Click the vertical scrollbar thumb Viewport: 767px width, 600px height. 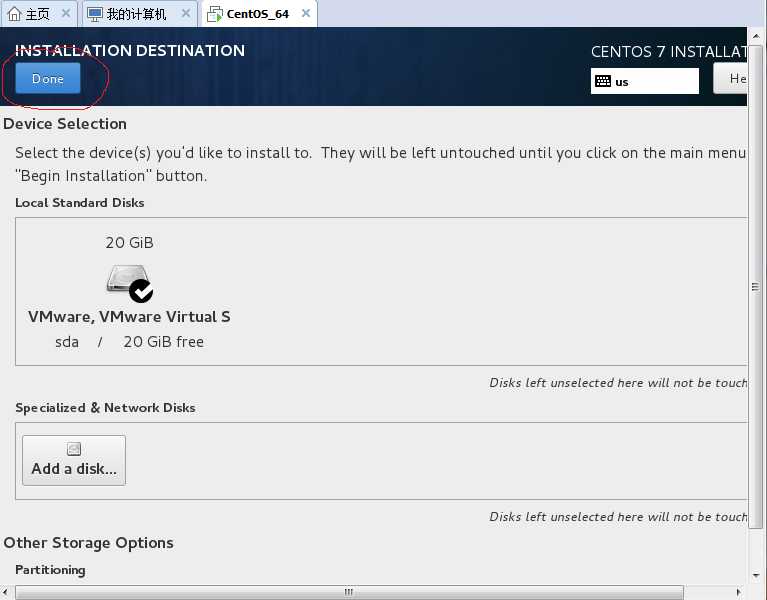pyautogui.click(x=756, y=287)
